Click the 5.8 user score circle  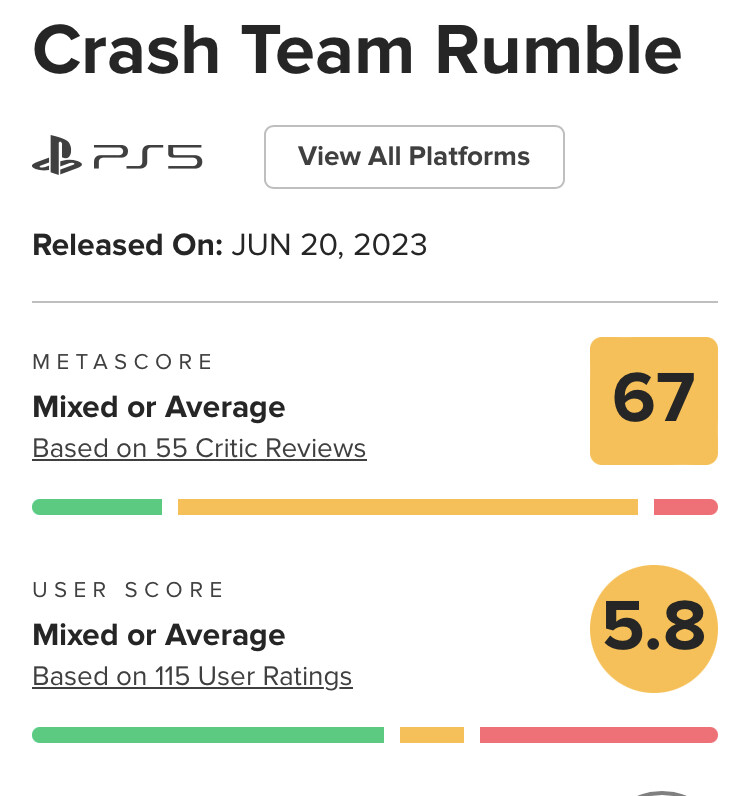[654, 629]
